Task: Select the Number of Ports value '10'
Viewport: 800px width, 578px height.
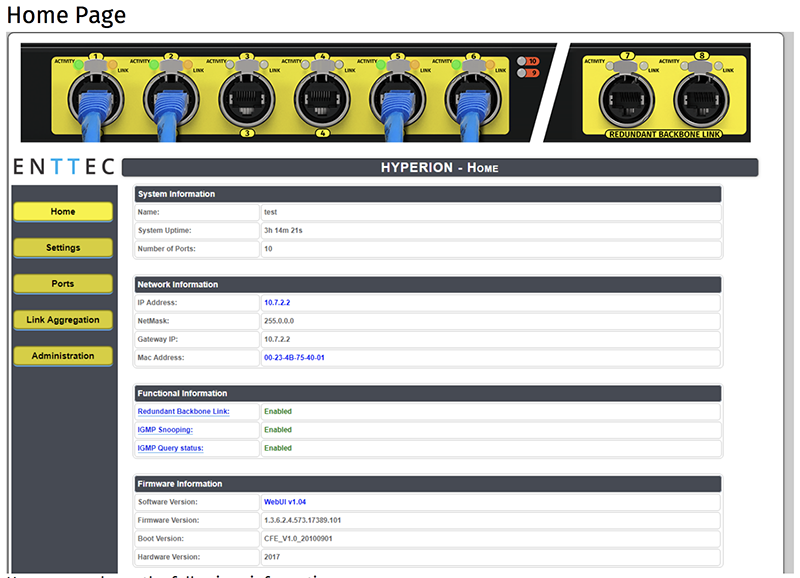Action: [x=268, y=249]
